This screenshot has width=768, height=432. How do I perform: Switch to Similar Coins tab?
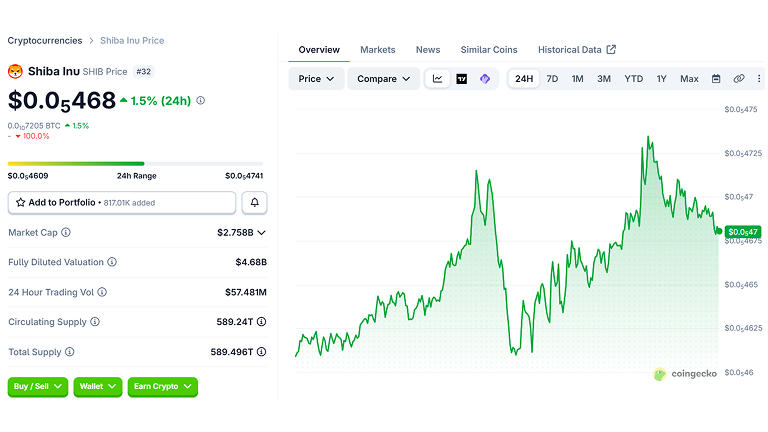pyautogui.click(x=489, y=50)
